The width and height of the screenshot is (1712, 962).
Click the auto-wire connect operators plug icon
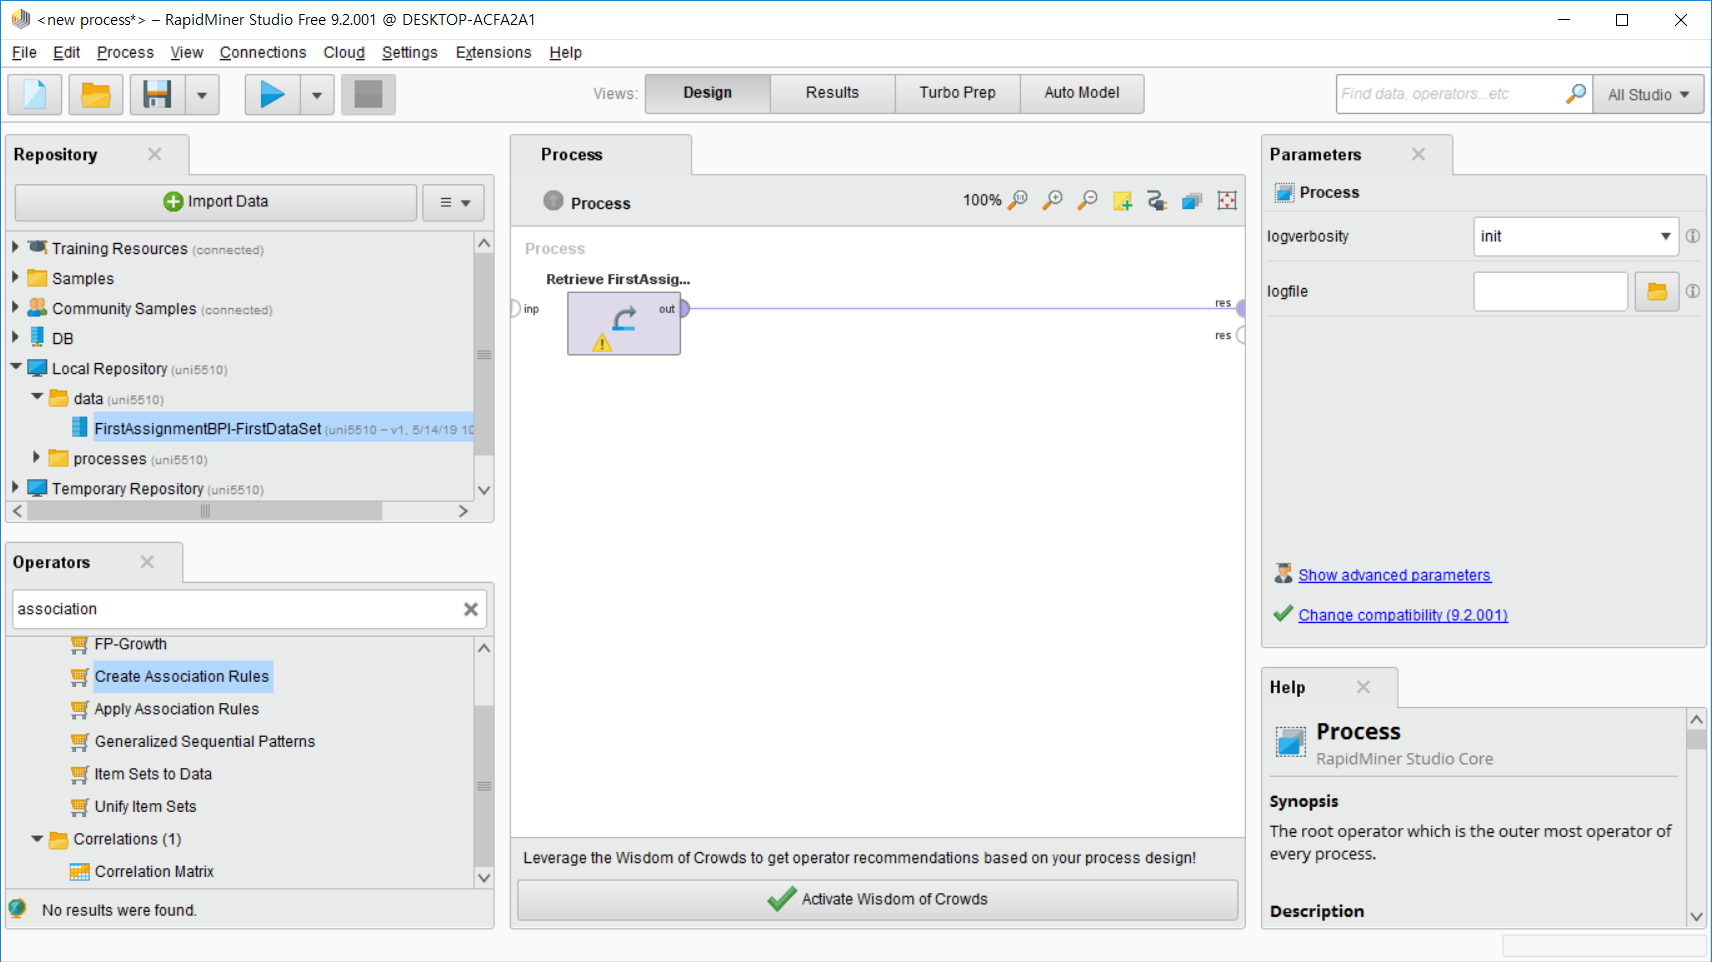click(x=1157, y=201)
